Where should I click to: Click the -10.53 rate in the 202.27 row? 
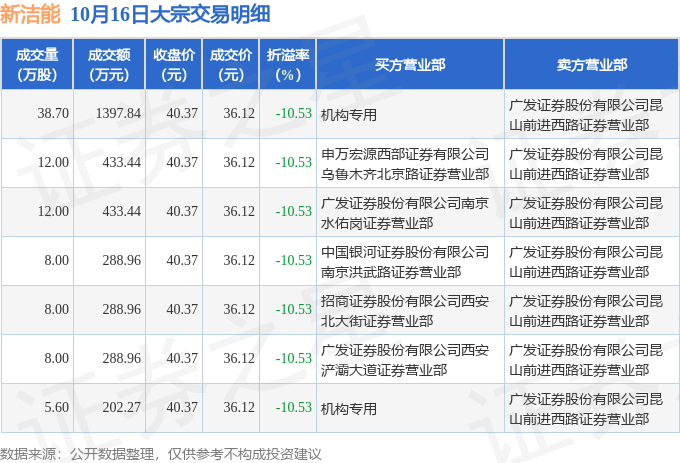pos(294,408)
